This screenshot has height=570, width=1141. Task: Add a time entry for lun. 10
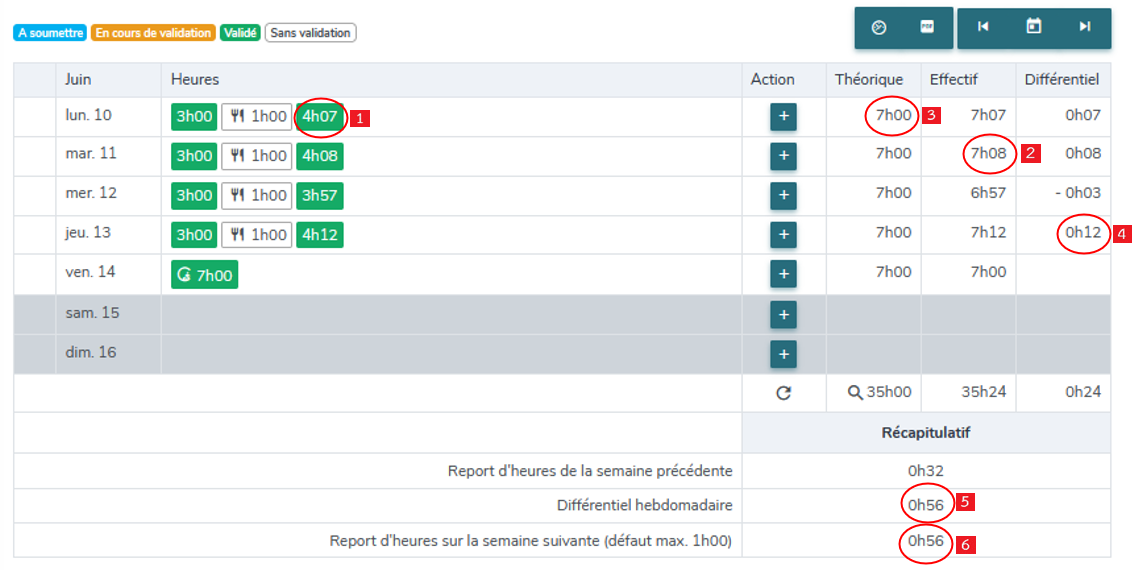[x=783, y=117]
